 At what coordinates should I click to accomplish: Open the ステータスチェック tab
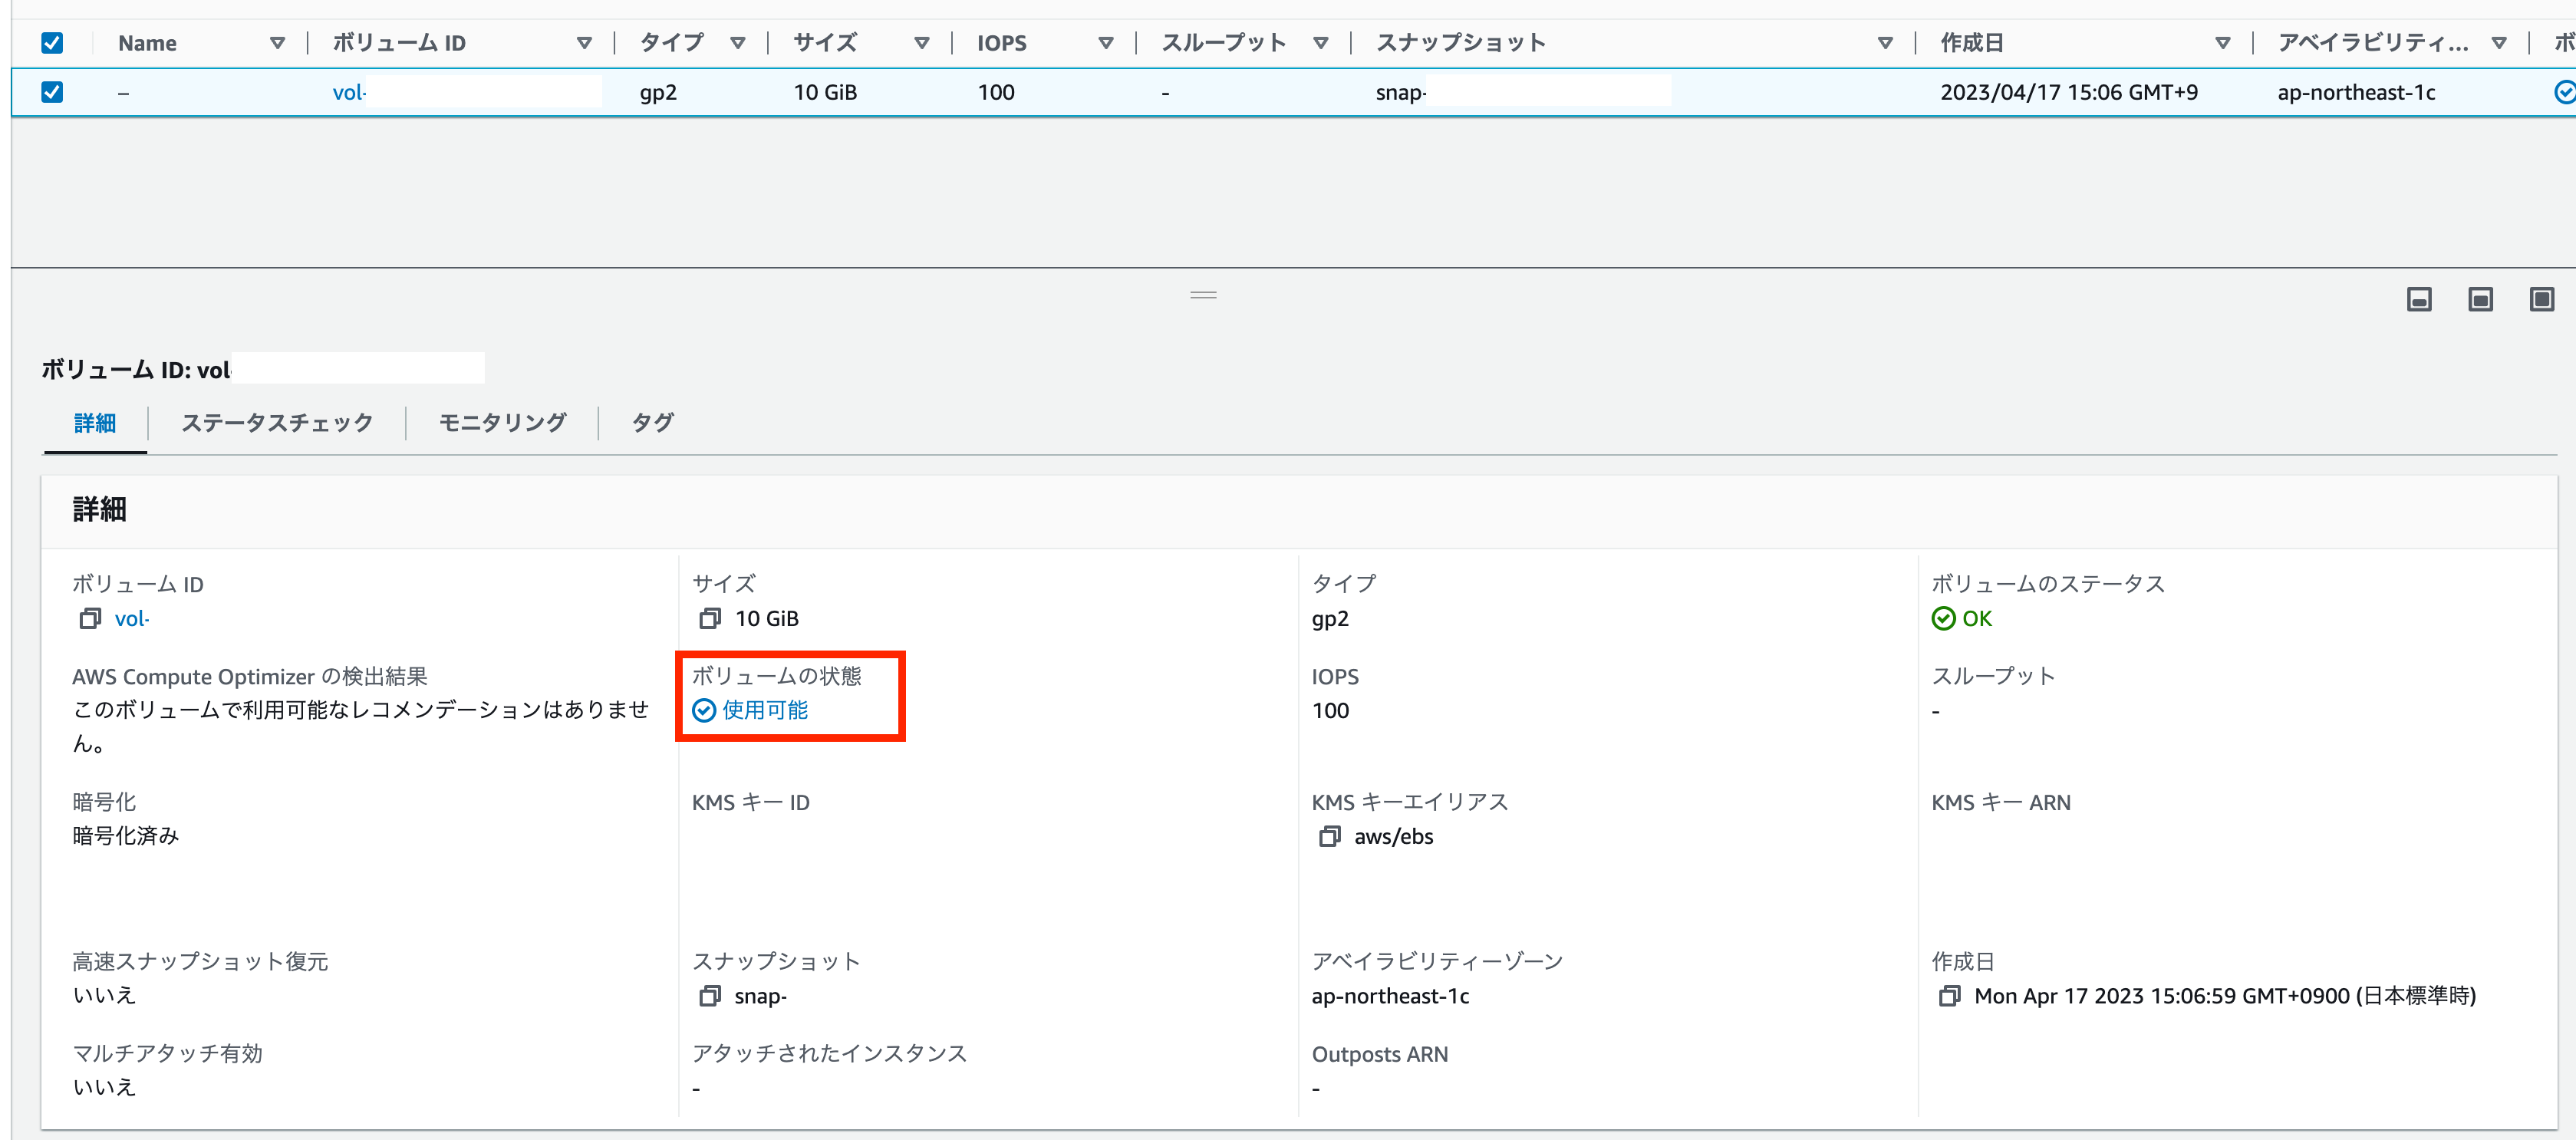(277, 422)
